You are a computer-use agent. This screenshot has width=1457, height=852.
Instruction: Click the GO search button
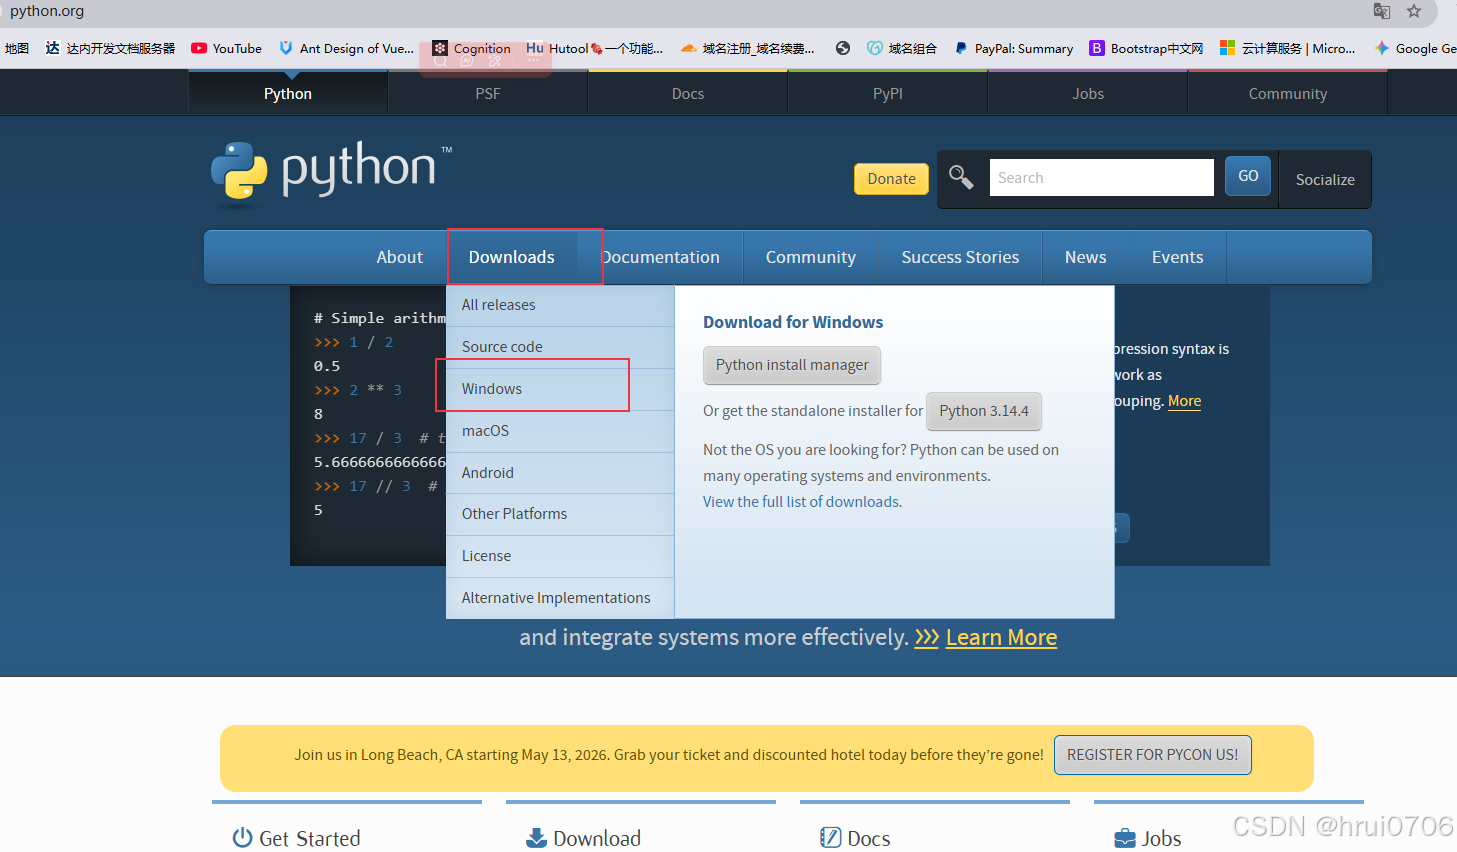1248,176
